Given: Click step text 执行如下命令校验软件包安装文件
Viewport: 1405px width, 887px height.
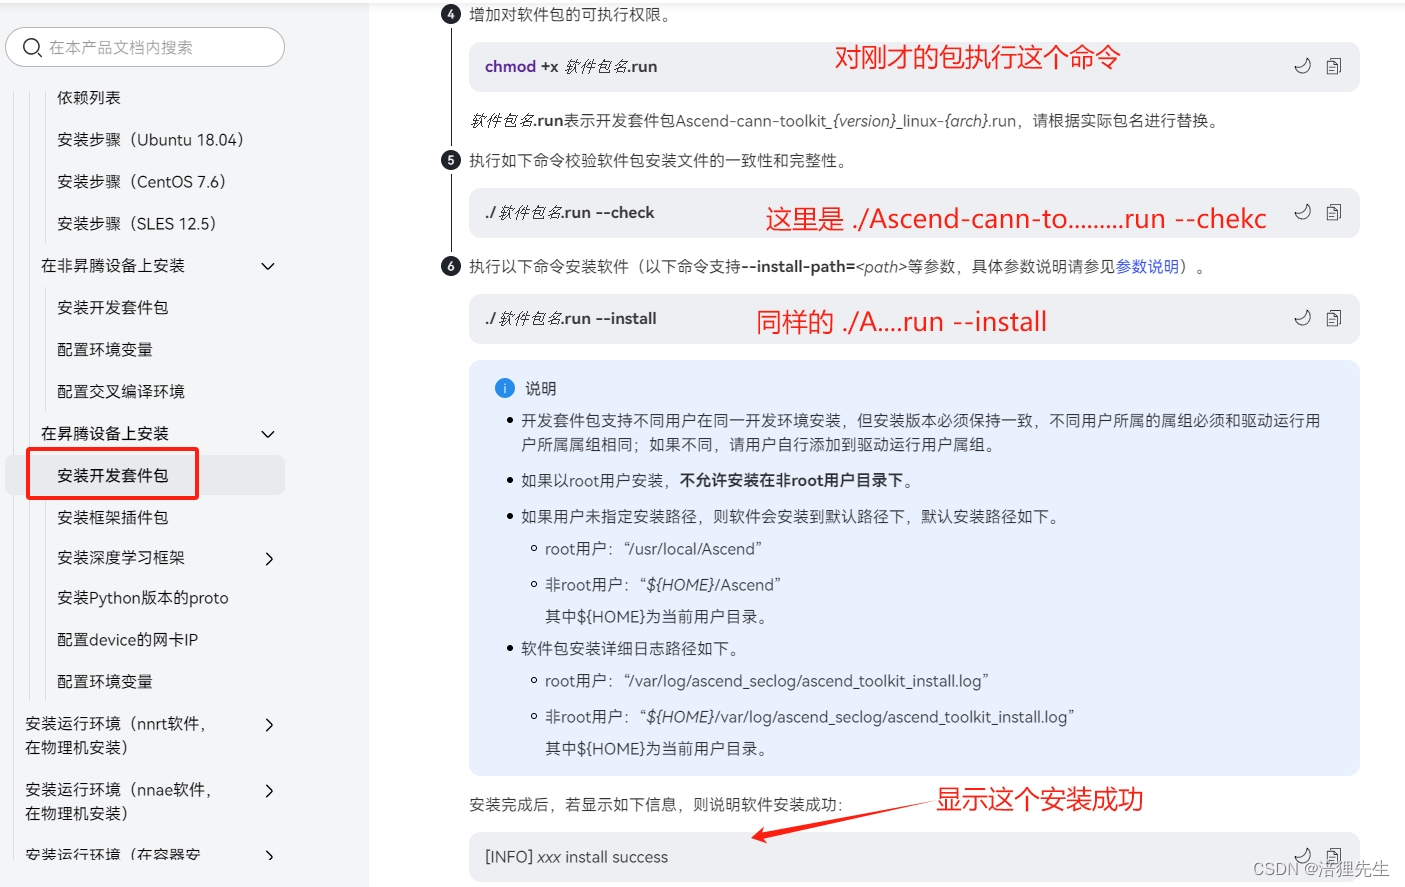Looking at the screenshot, I should [x=657, y=160].
